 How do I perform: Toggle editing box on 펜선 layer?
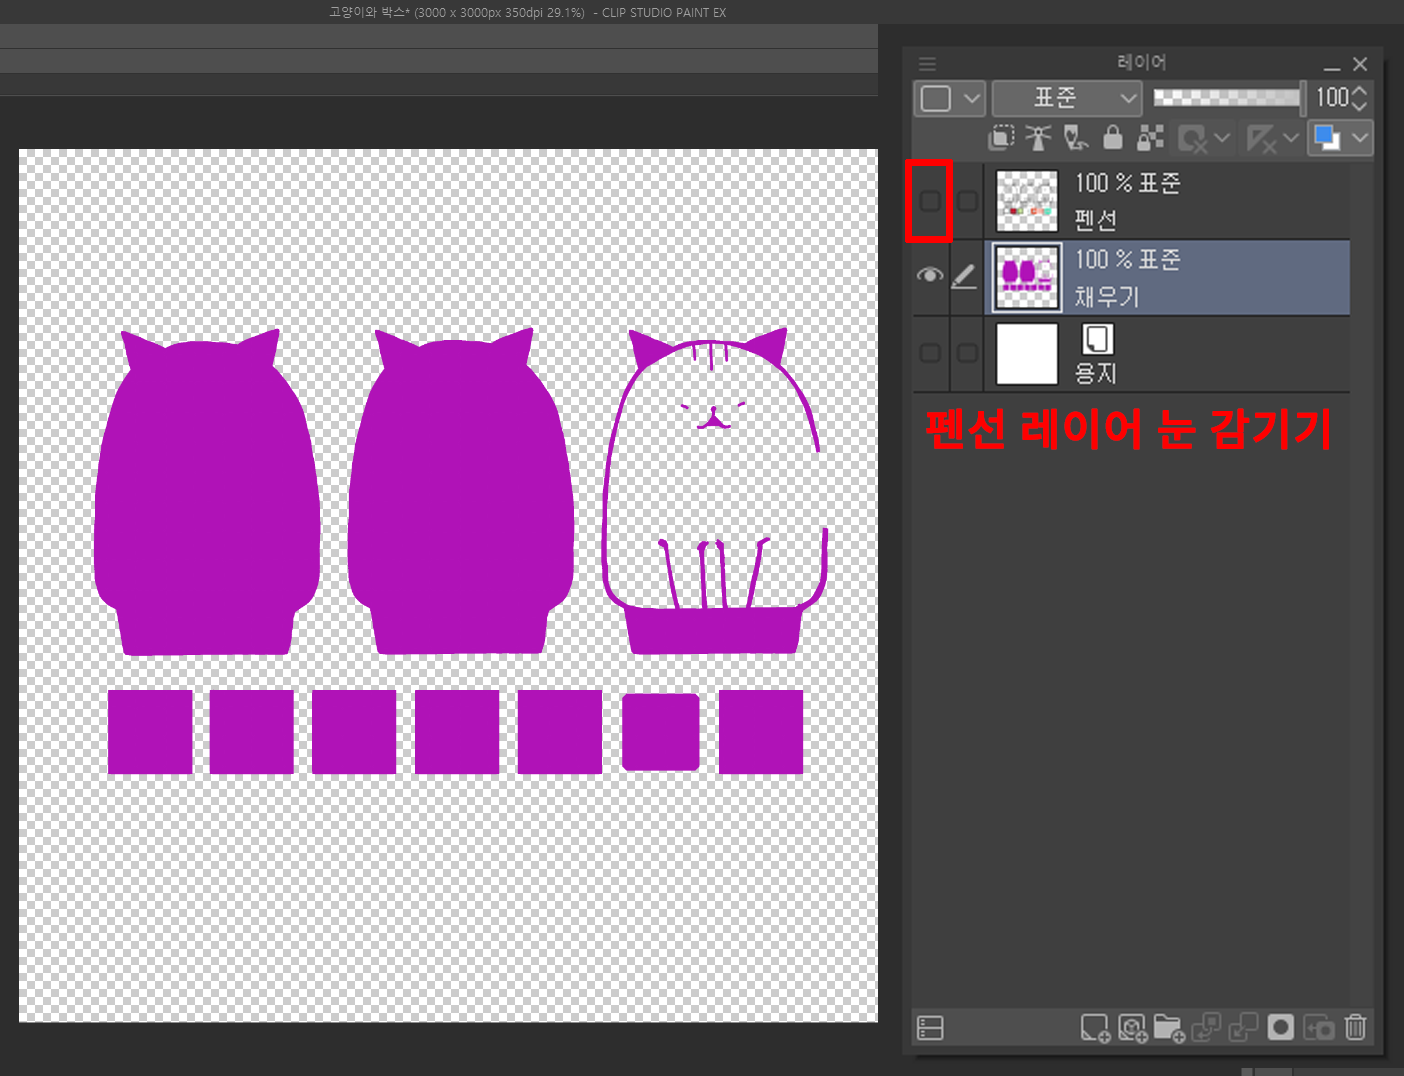[967, 201]
